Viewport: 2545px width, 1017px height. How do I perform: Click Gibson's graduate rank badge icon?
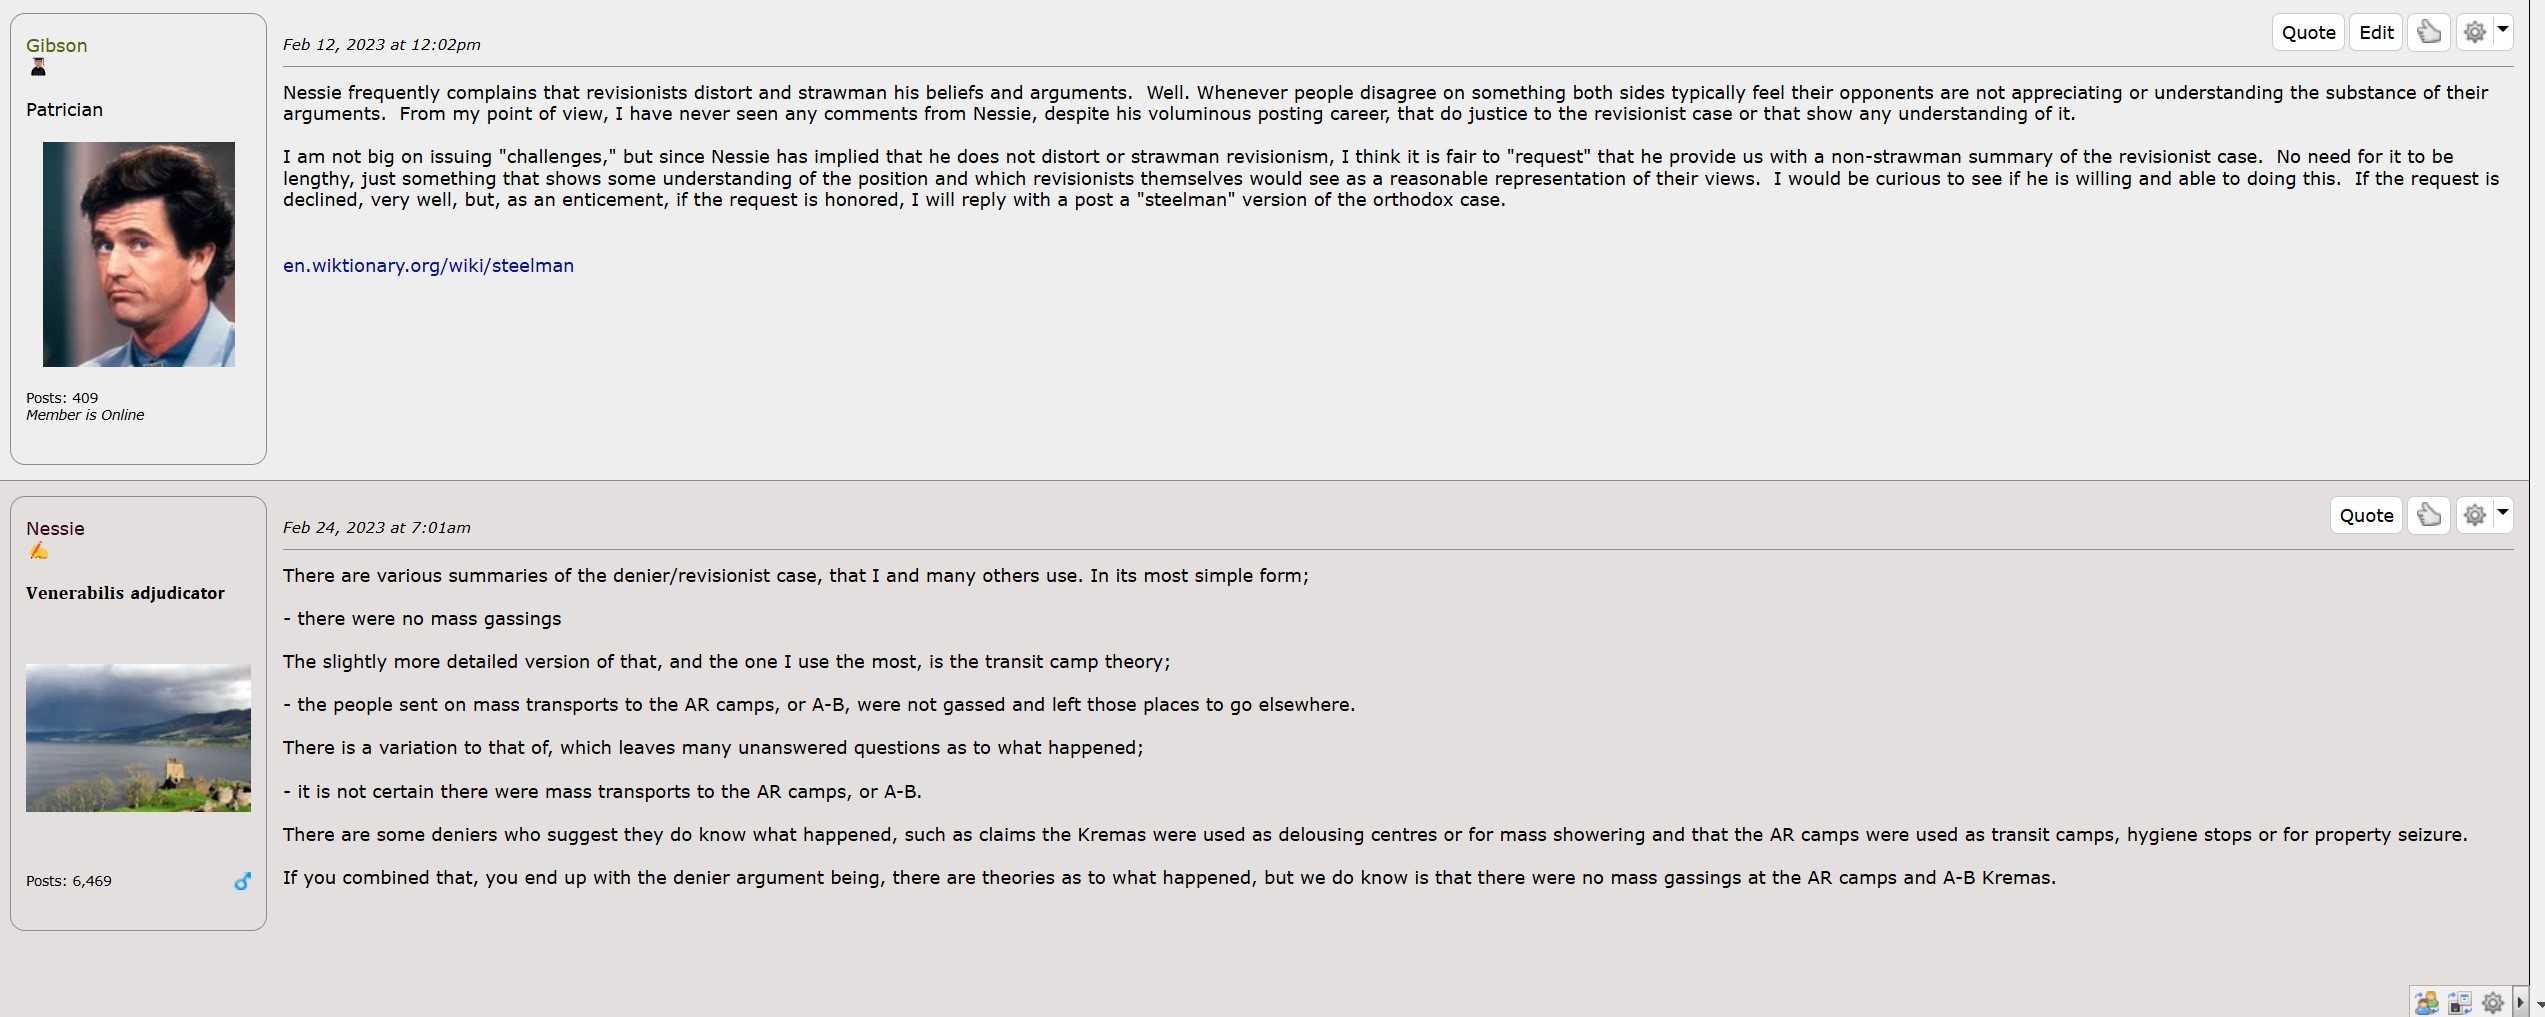point(38,68)
